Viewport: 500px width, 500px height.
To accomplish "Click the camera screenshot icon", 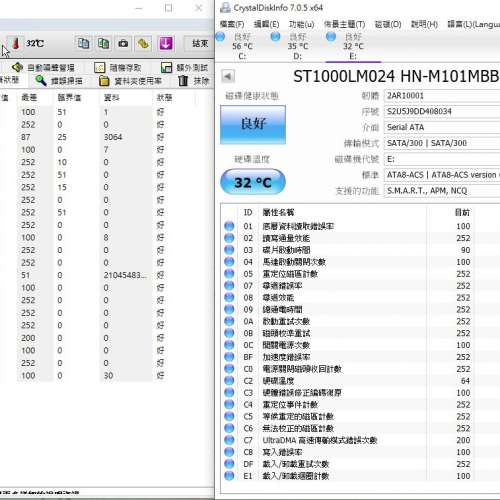I will [x=123, y=43].
